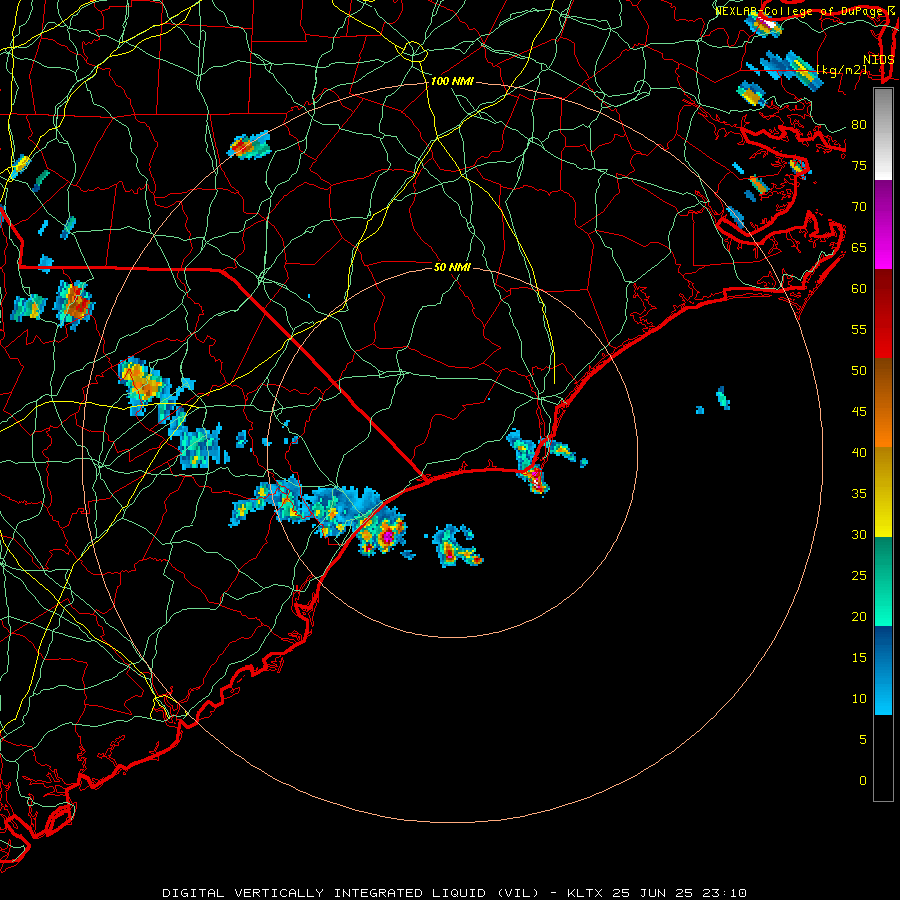Click the 5 value on the color scale
The height and width of the screenshot is (900, 900).
863,740
